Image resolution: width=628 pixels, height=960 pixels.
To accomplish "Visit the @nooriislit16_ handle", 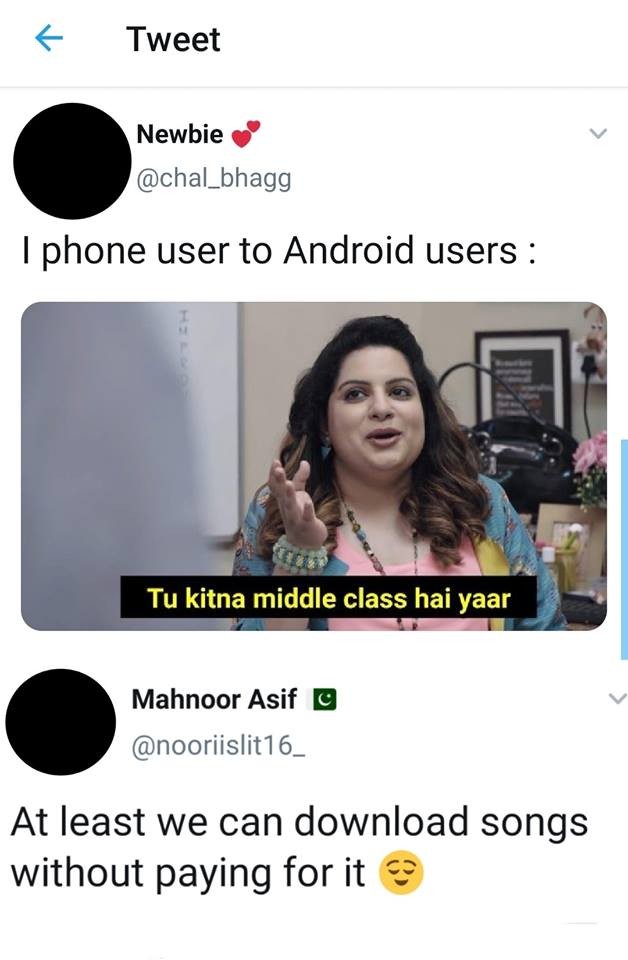I will tap(218, 746).
